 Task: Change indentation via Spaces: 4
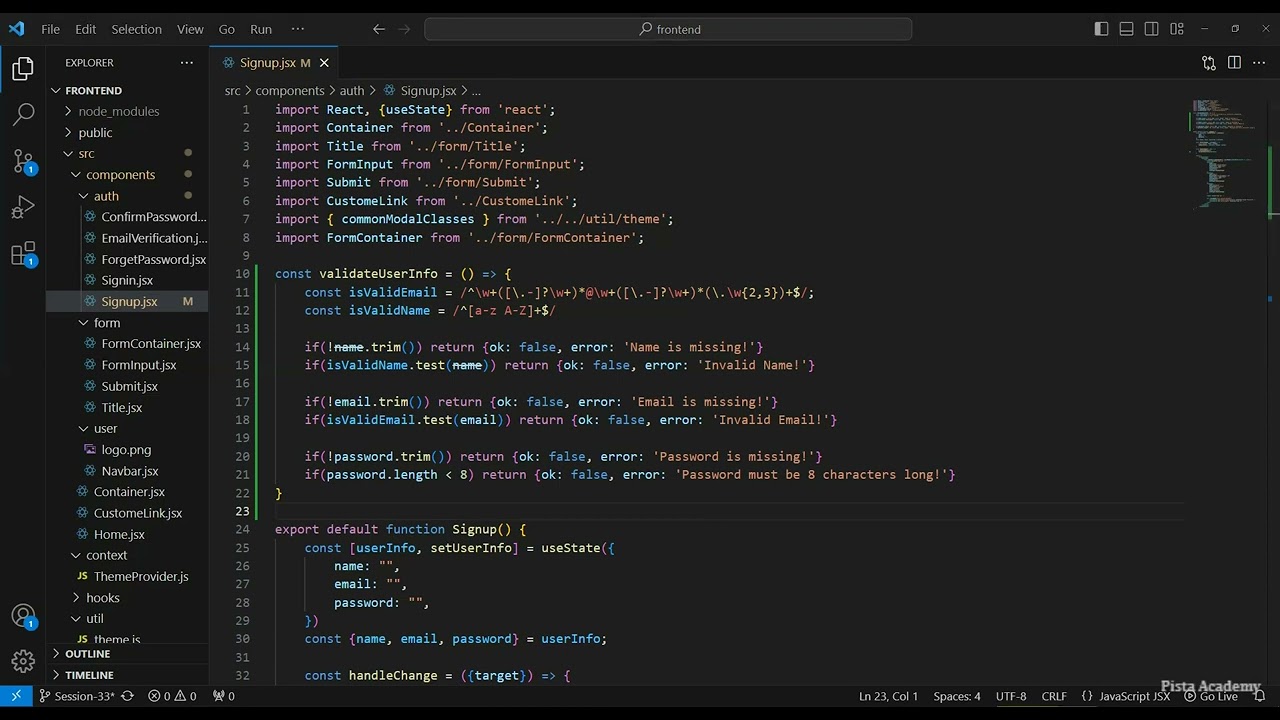tap(957, 696)
